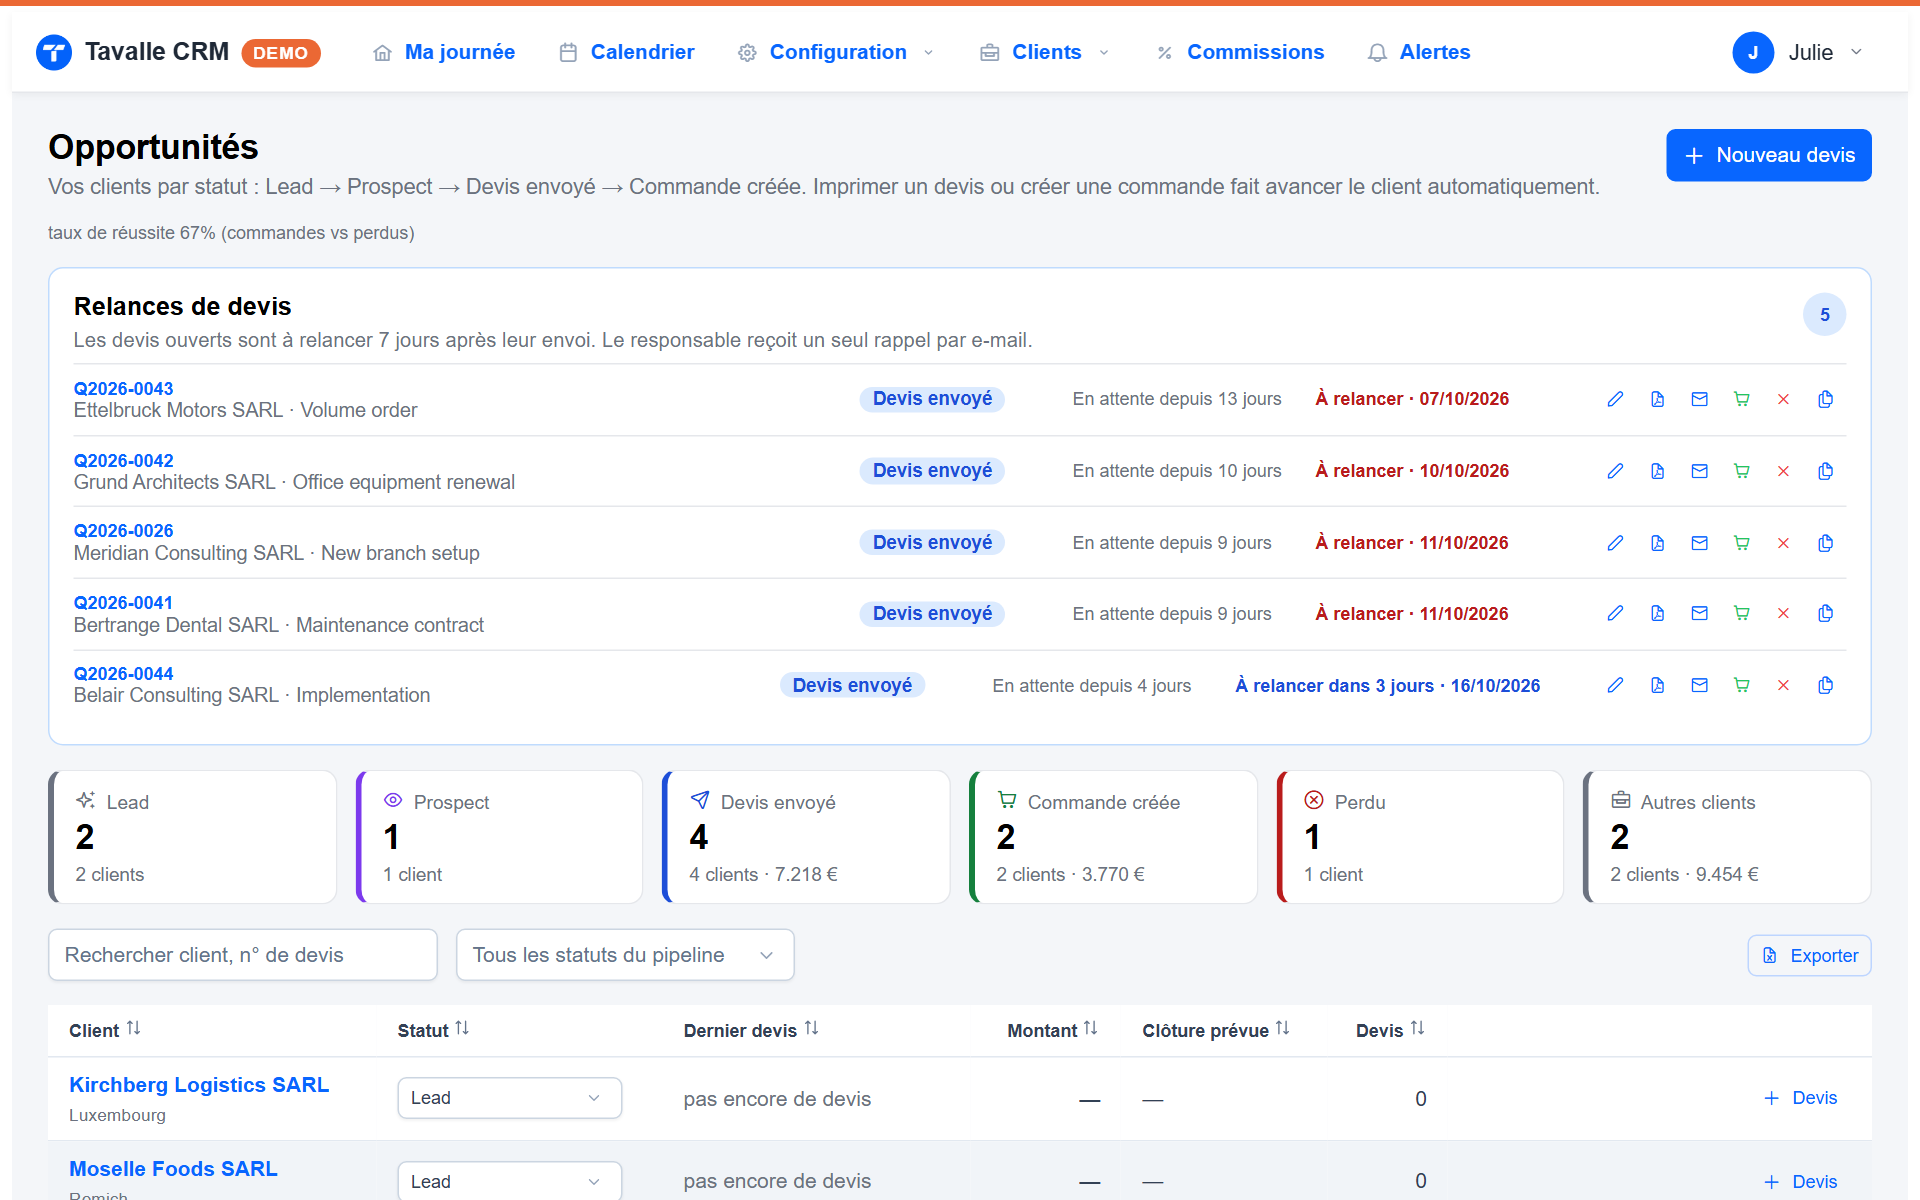Sort table by Montant column
Screen dimensions: 1920x1200
coord(1052,1030)
